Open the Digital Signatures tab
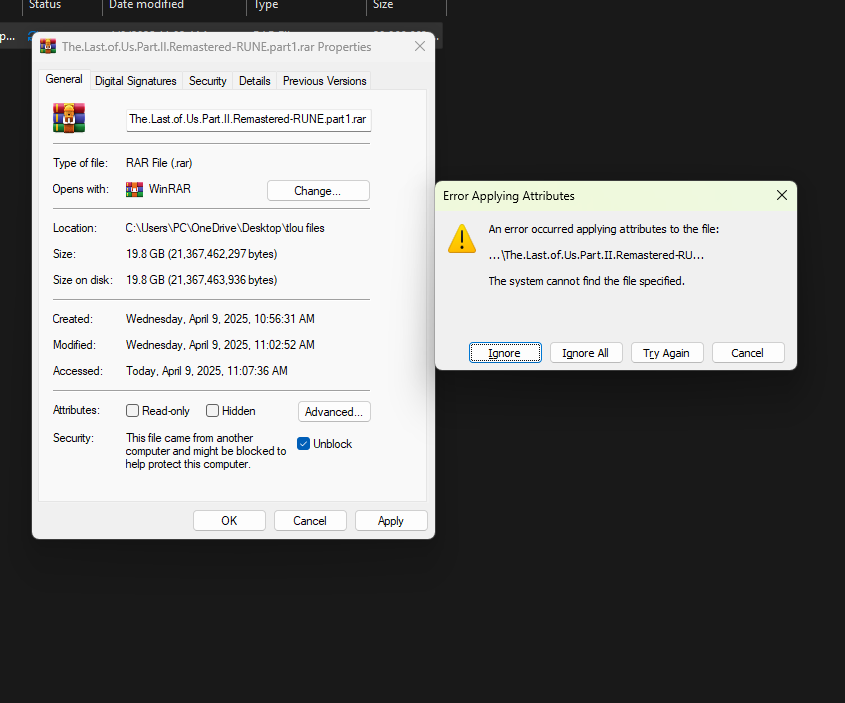Image resolution: width=845 pixels, height=703 pixels. [136, 81]
